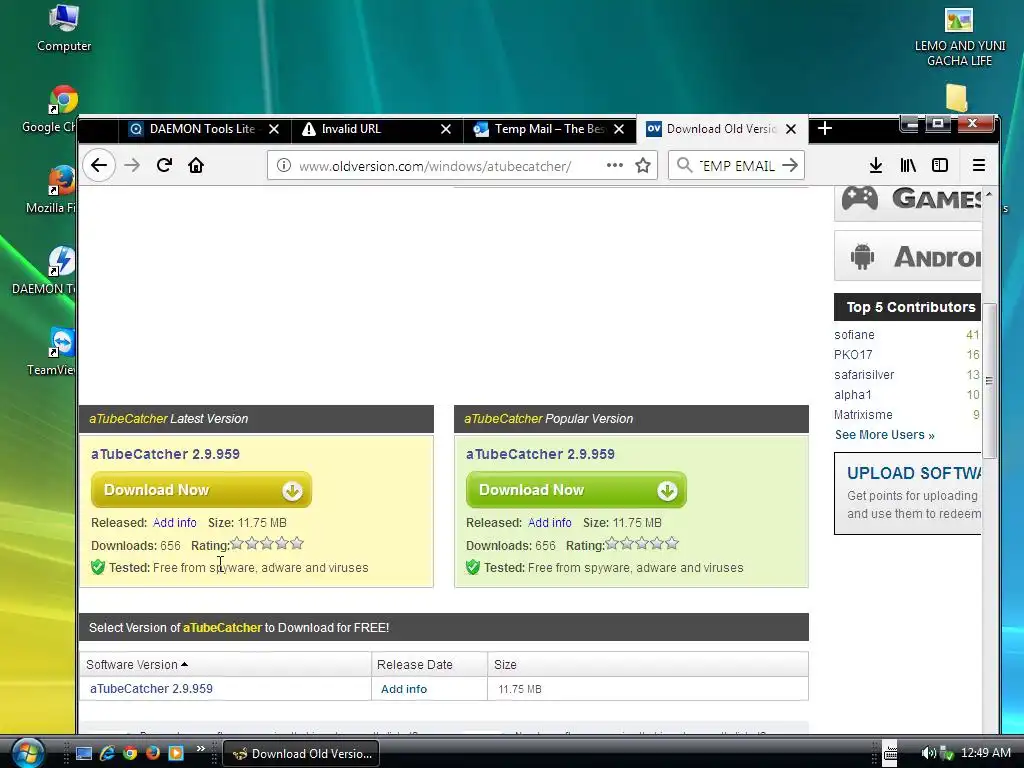This screenshot has width=1024, height=768.
Task: Launch Firefox from quick launch bar
Action: [153, 753]
